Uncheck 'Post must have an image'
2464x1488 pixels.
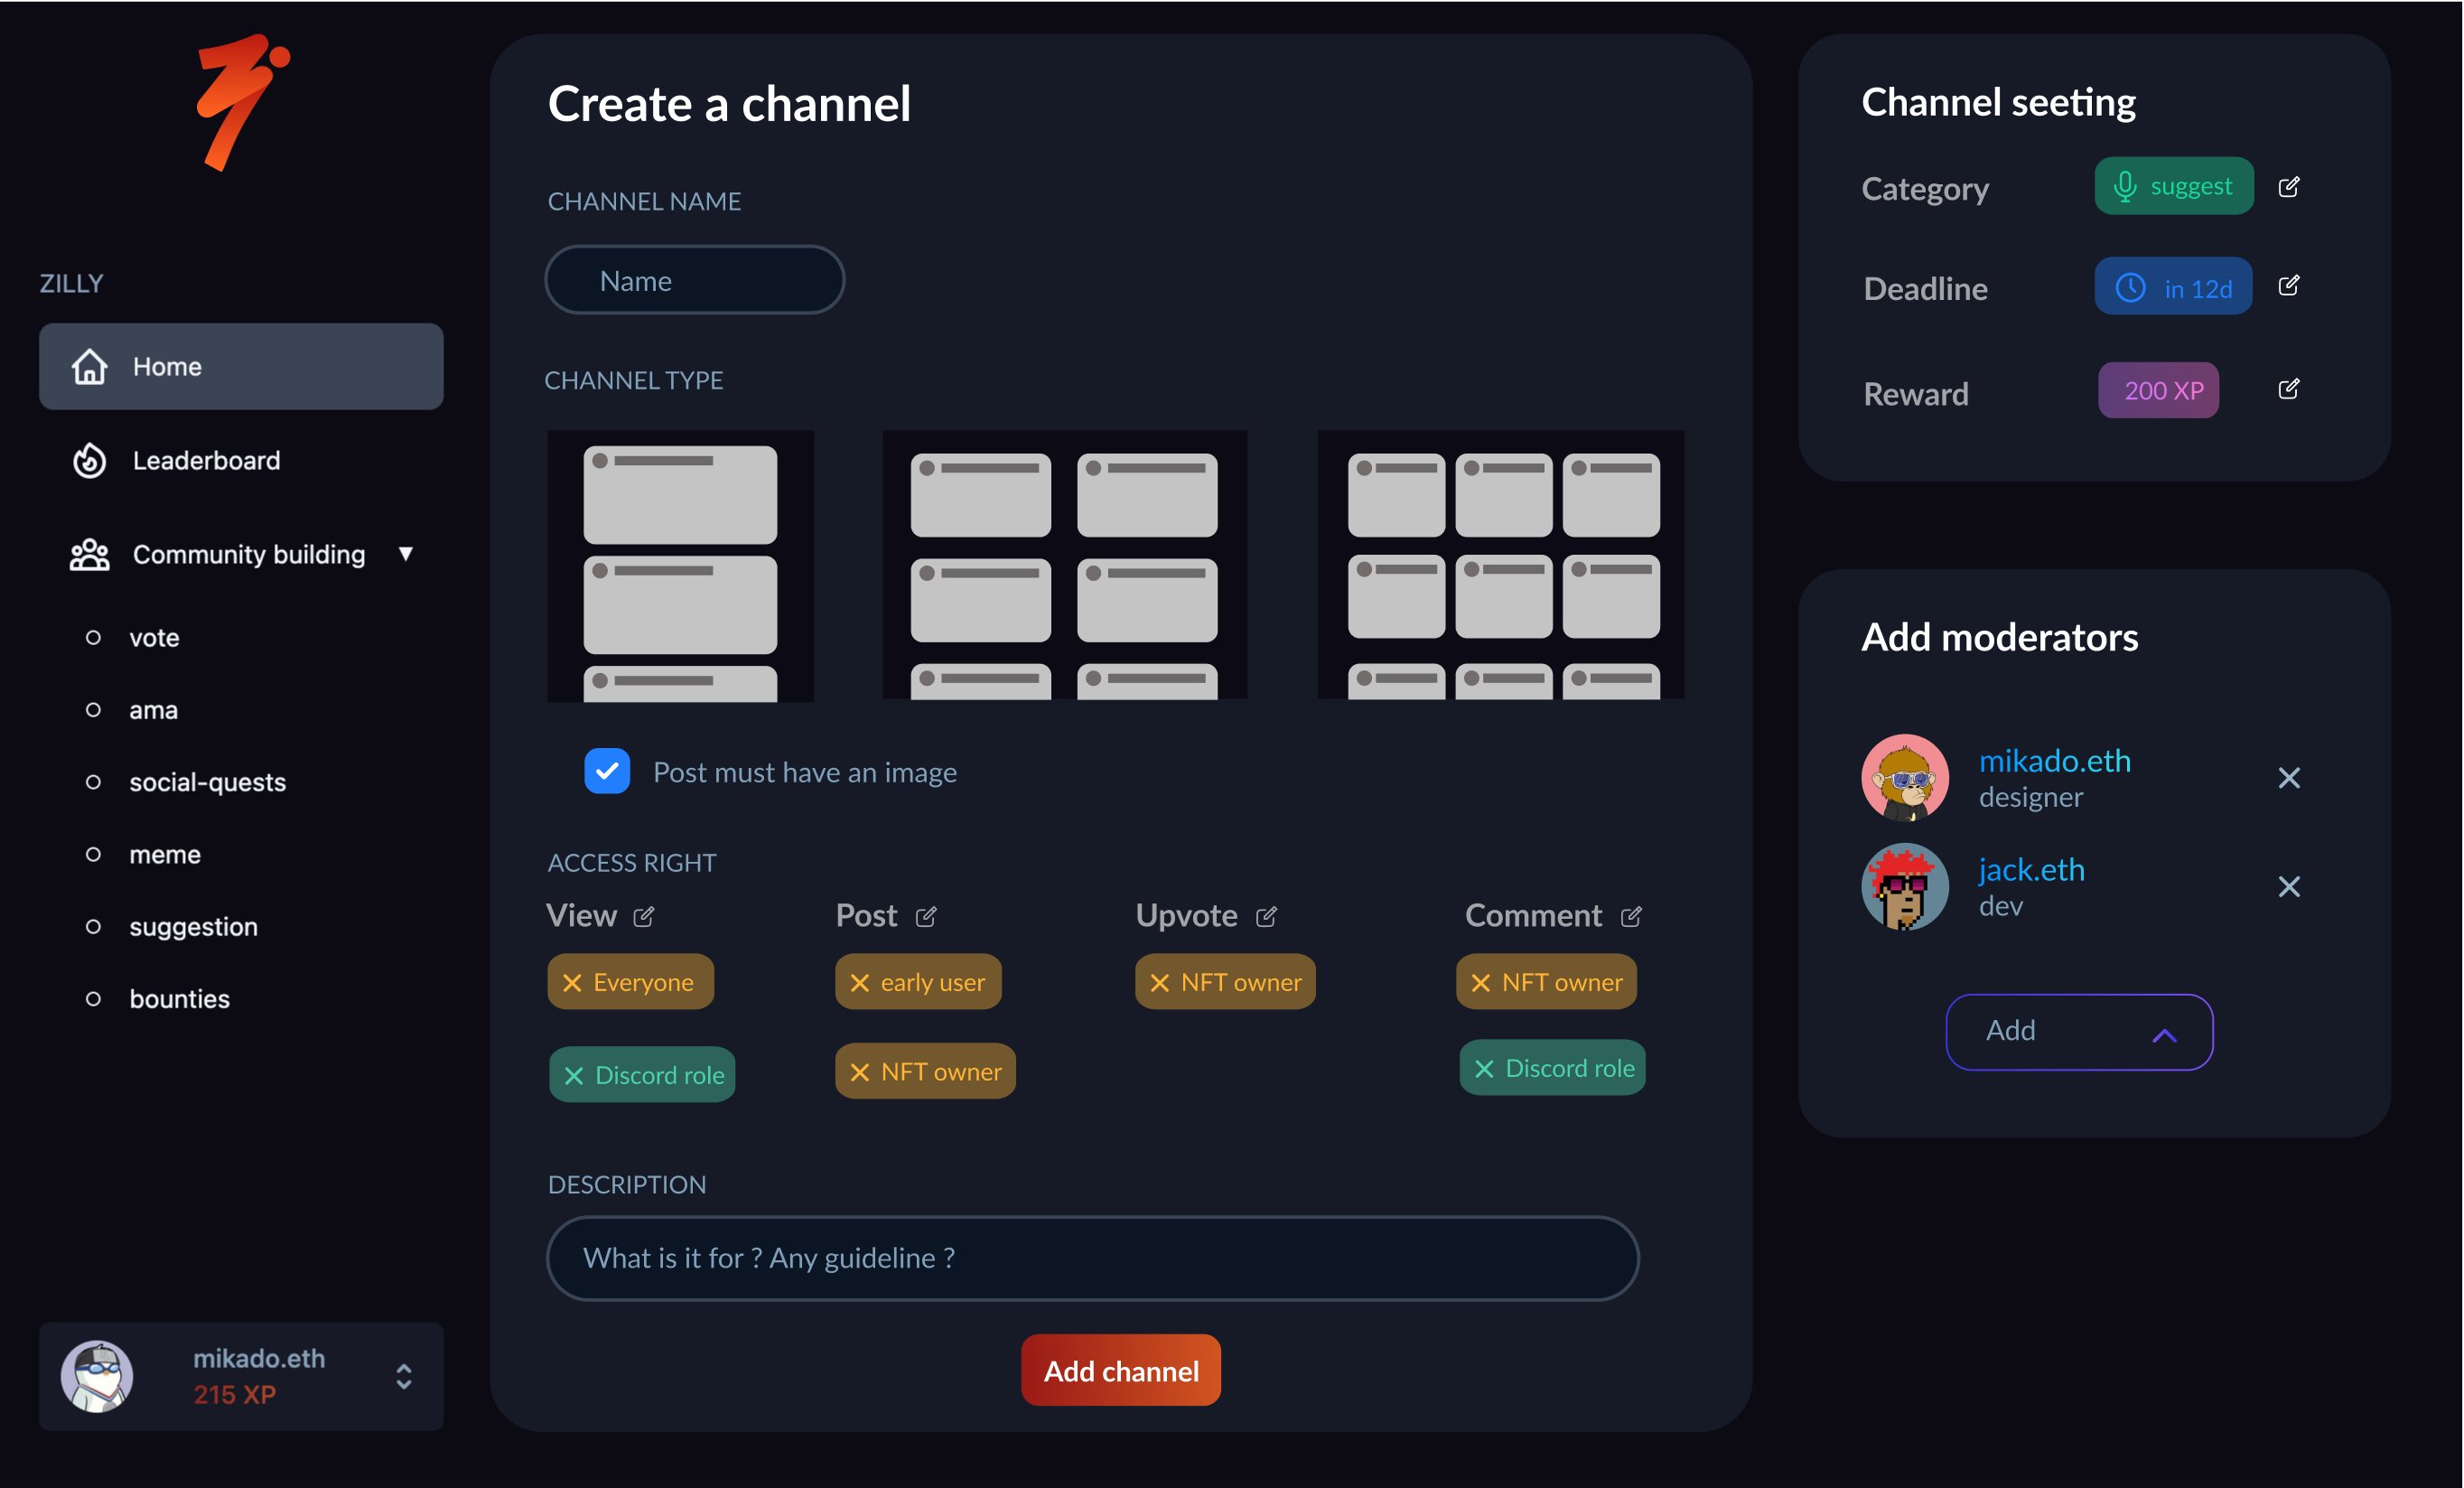[607, 771]
